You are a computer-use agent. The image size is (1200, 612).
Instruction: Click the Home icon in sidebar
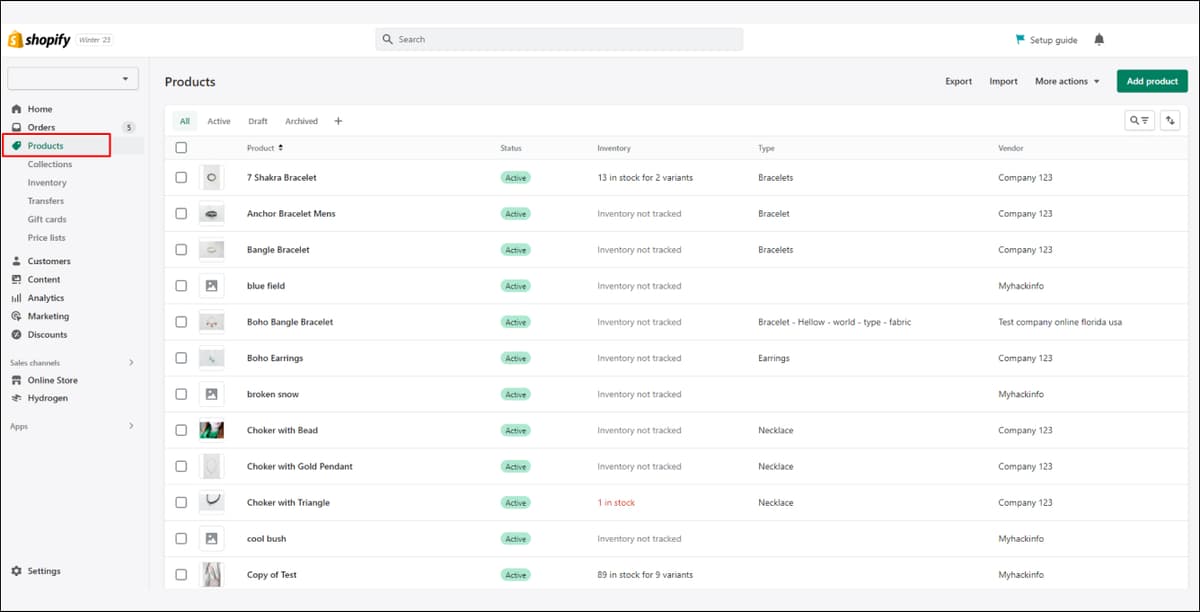16,109
